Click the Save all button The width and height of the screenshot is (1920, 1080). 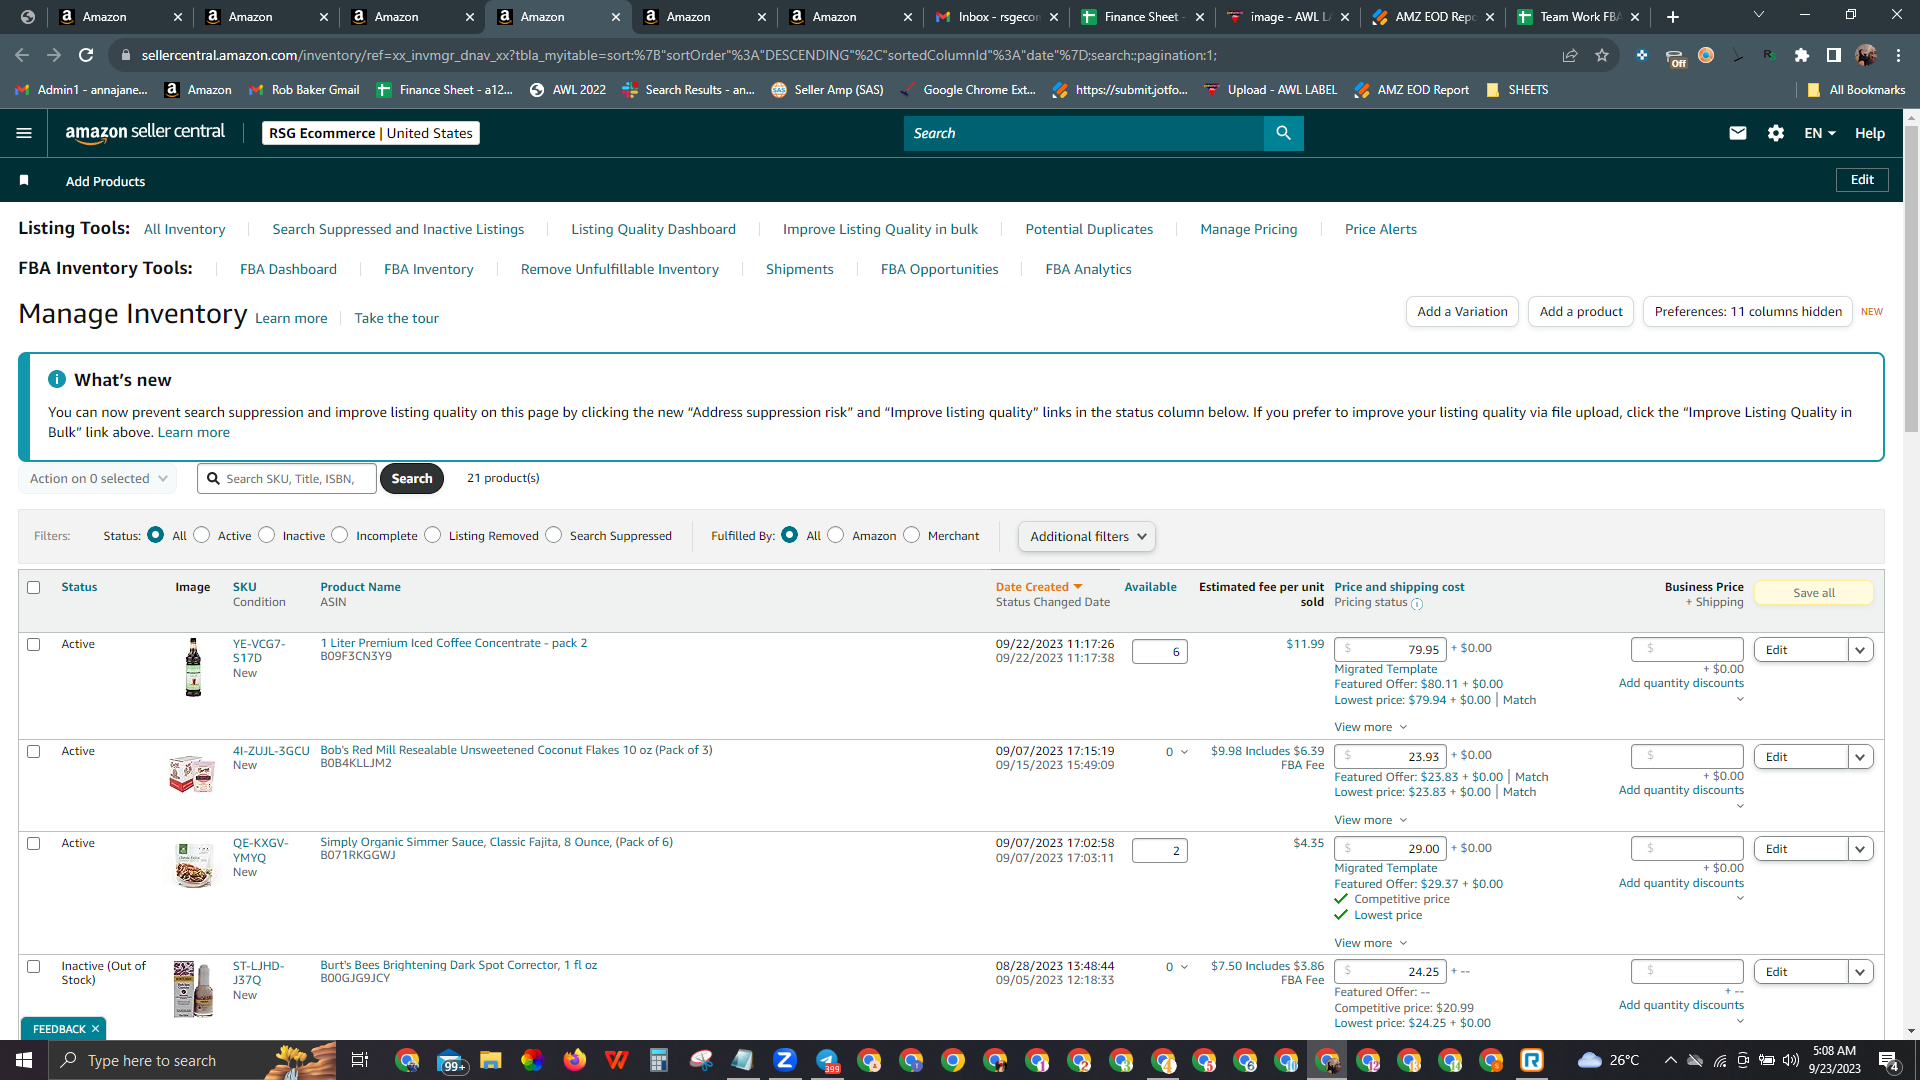pos(1813,593)
